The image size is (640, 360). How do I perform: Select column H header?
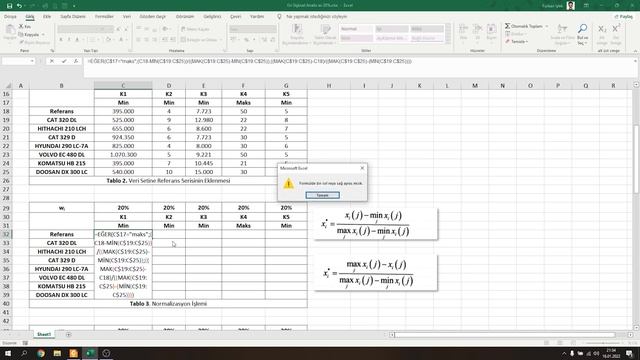[x=329, y=85]
